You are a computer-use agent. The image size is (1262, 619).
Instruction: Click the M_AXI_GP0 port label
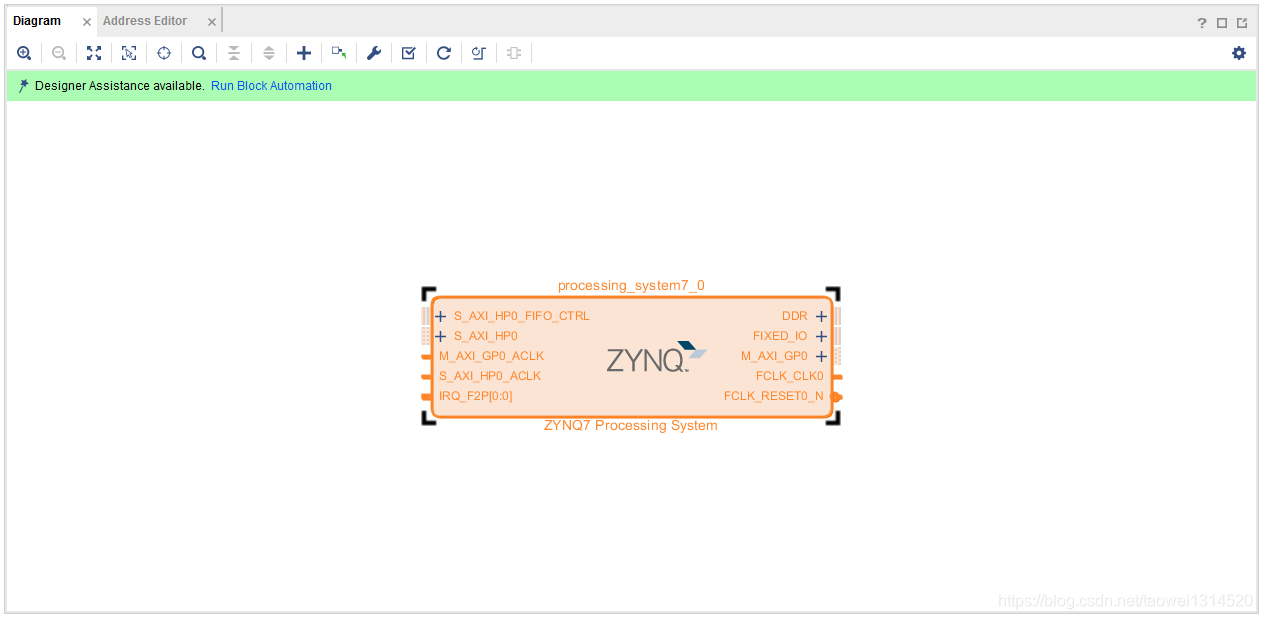pos(774,356)
